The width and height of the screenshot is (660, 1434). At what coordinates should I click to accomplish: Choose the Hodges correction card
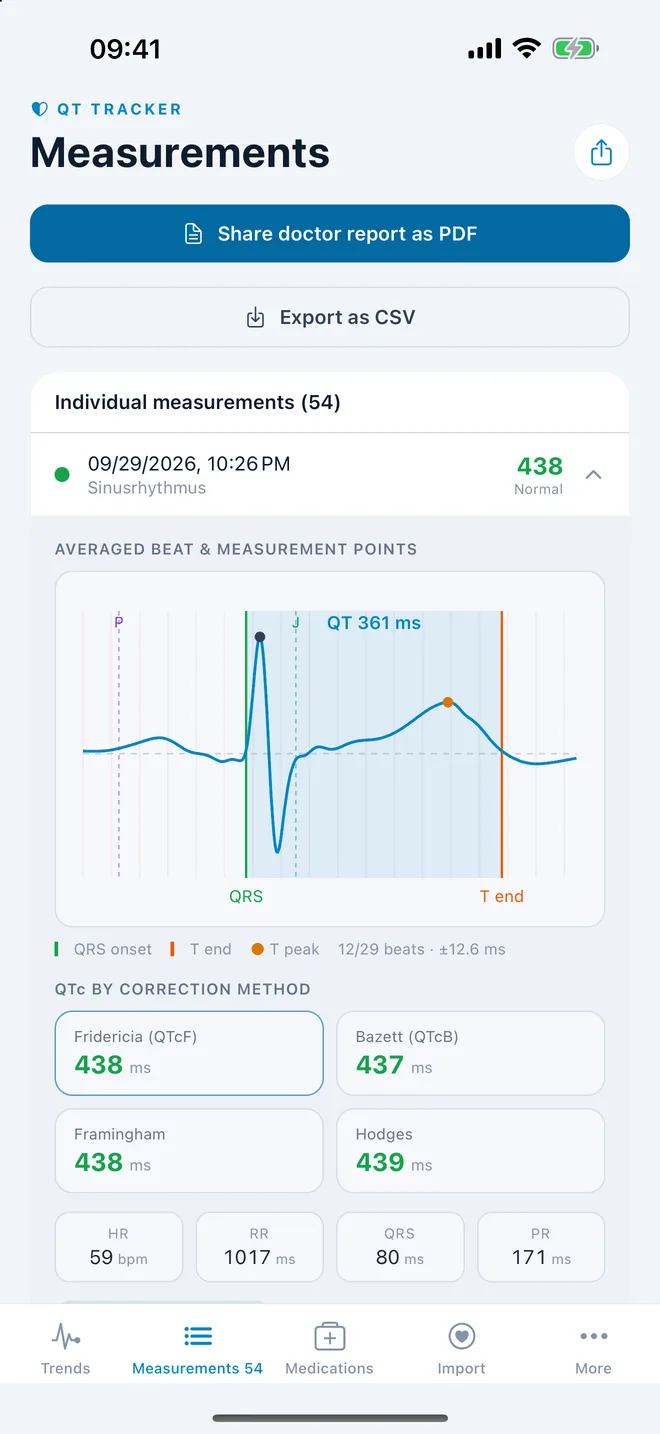471,1150
